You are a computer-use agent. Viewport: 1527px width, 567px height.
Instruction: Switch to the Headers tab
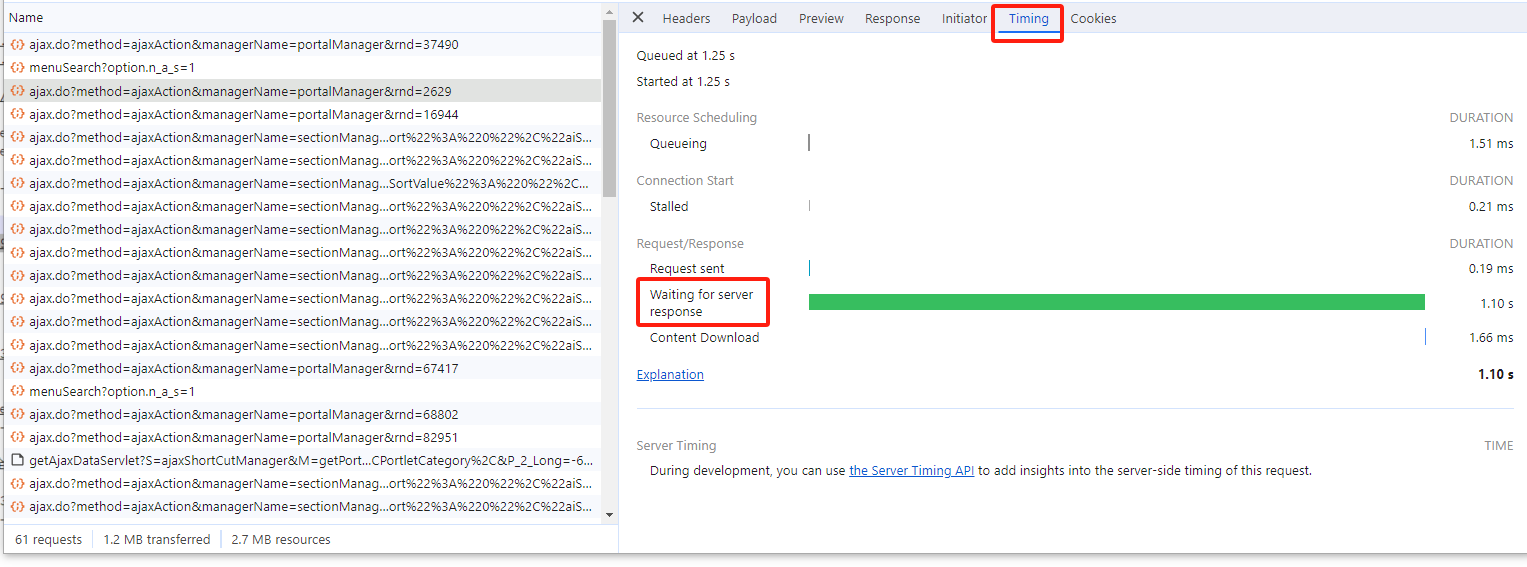point(686,19)
